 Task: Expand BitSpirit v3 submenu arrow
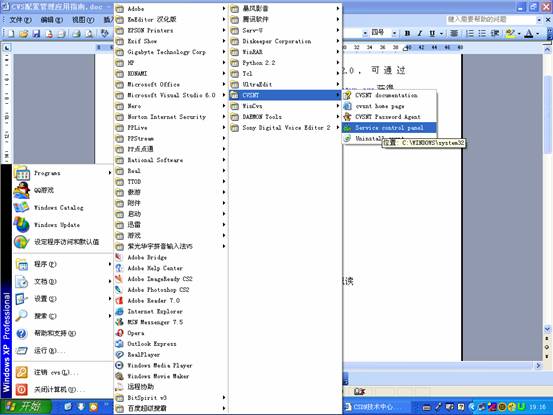[224, 397]
